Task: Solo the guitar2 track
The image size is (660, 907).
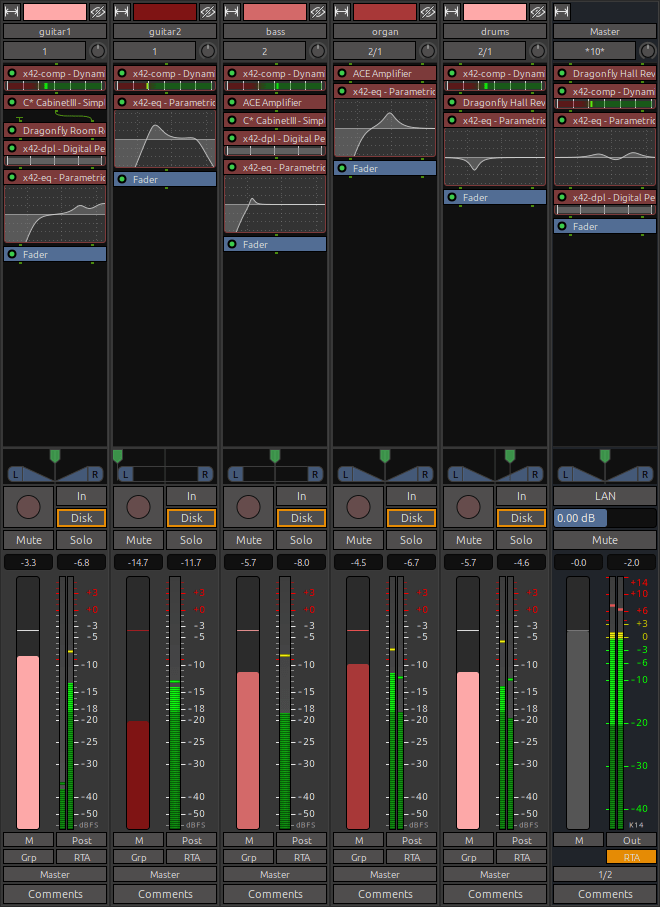Action: pyautogui.click(x=192, y=540)
